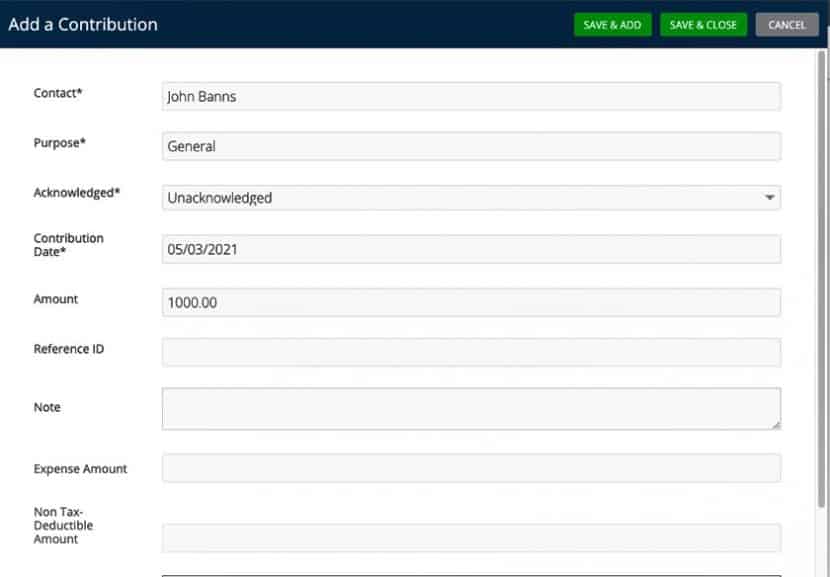Select the Non Tax-Deductible Amount field

[470, 538]
